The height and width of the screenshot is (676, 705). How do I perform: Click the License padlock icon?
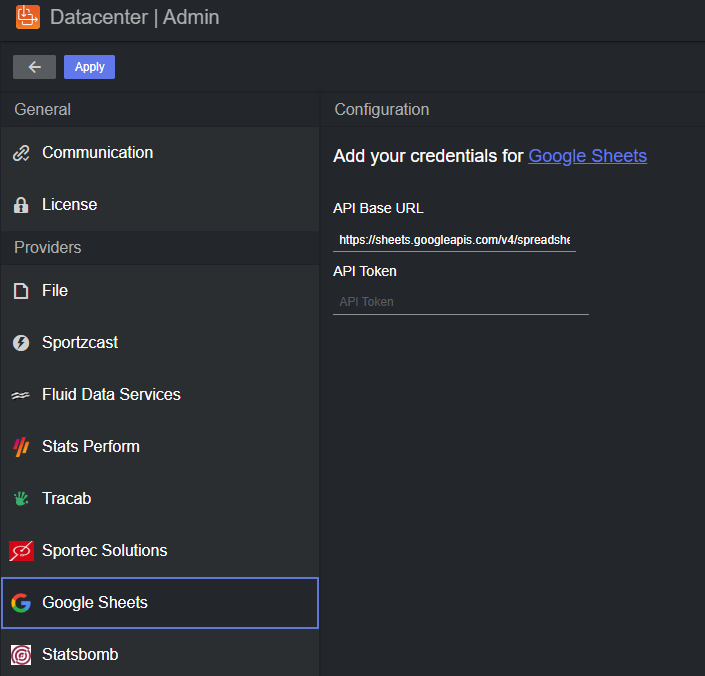coord(21,205)
